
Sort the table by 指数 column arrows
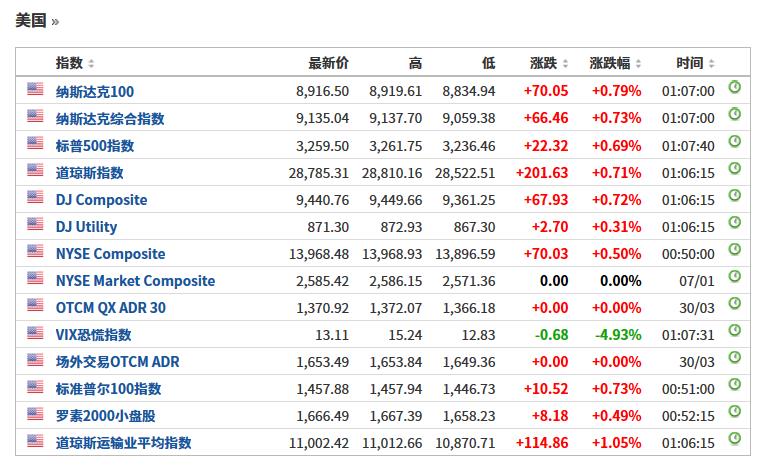(91, 63)
